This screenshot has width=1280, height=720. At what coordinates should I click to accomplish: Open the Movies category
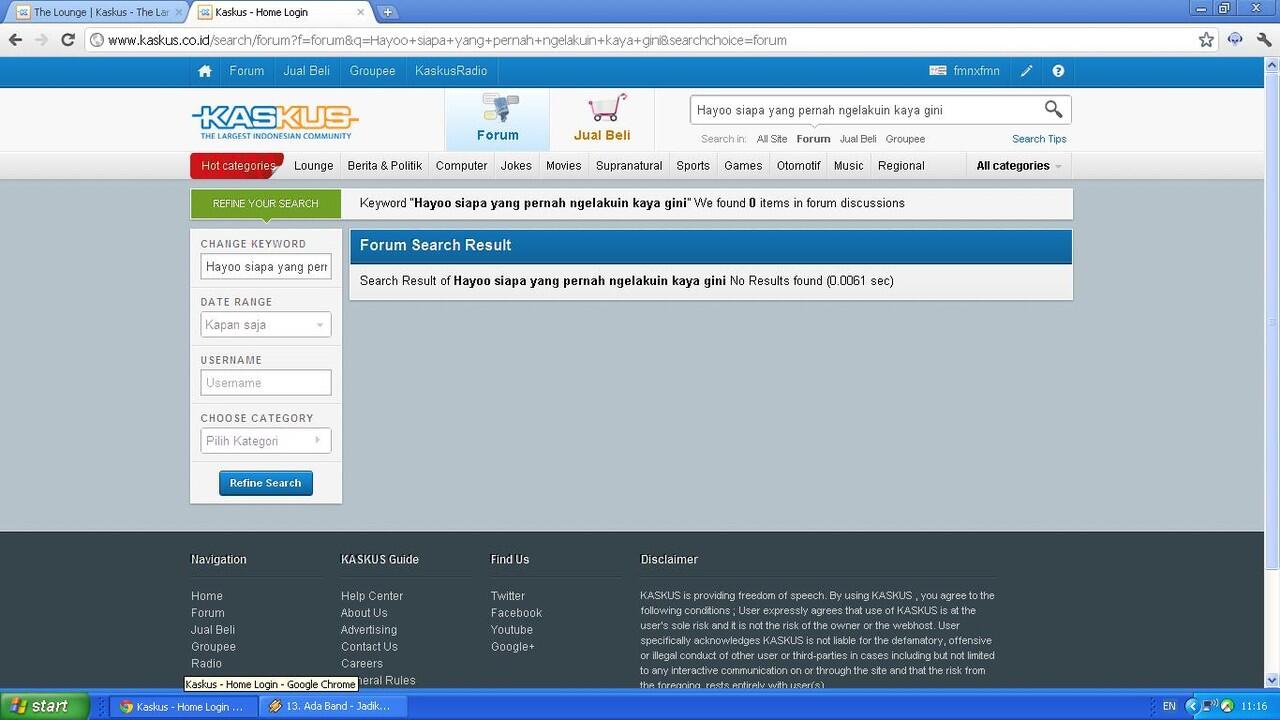[x=563, y=166]
